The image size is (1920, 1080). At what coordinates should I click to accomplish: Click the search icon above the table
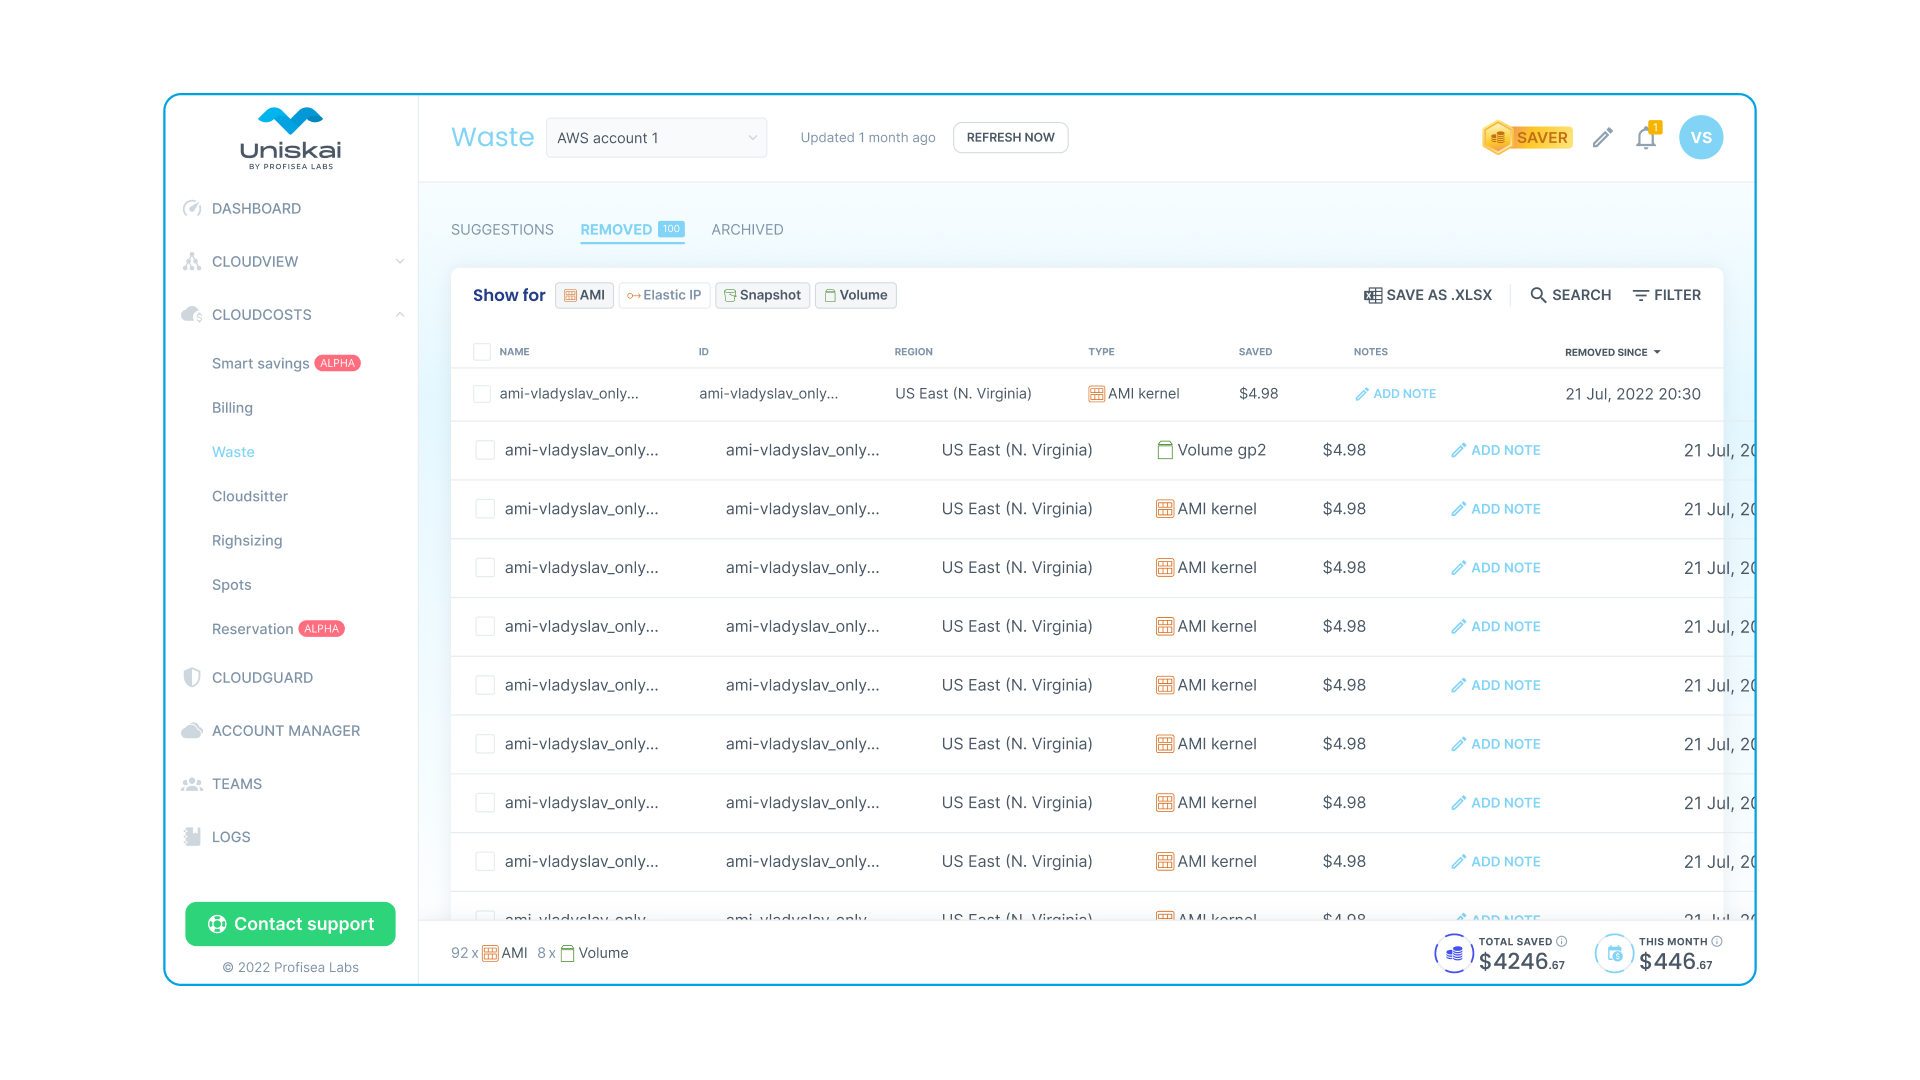(1539, 295)
